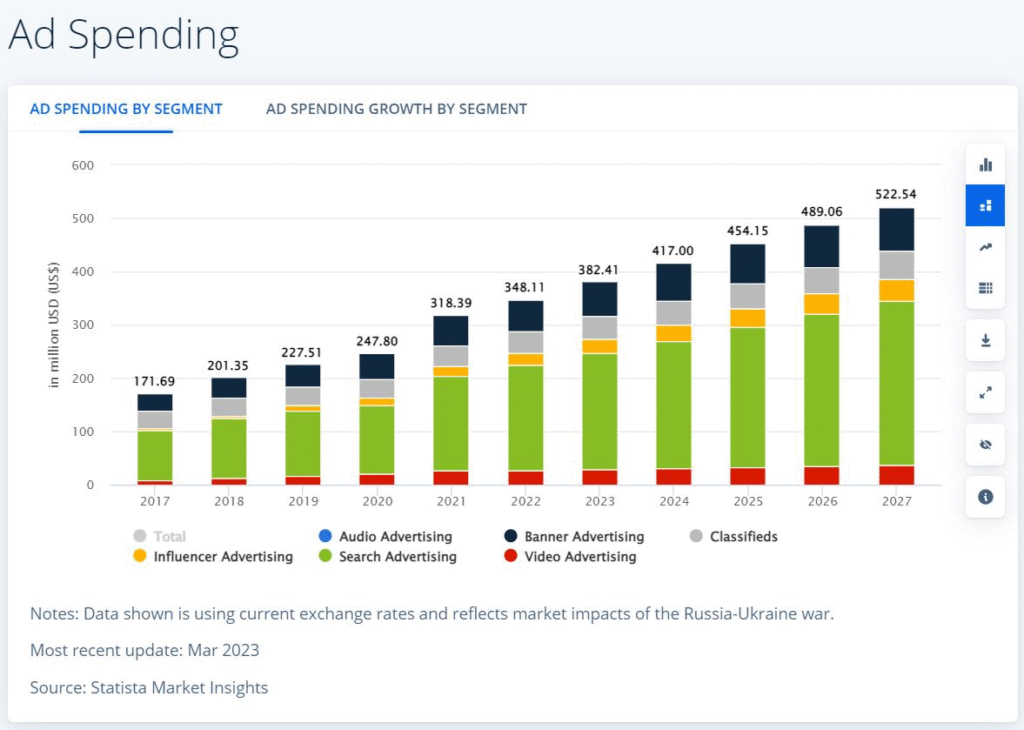The width and height of the screenshot is (1024, 730).
Task: Toggle Audio Advertising in the legend
Action: [394, 537]
